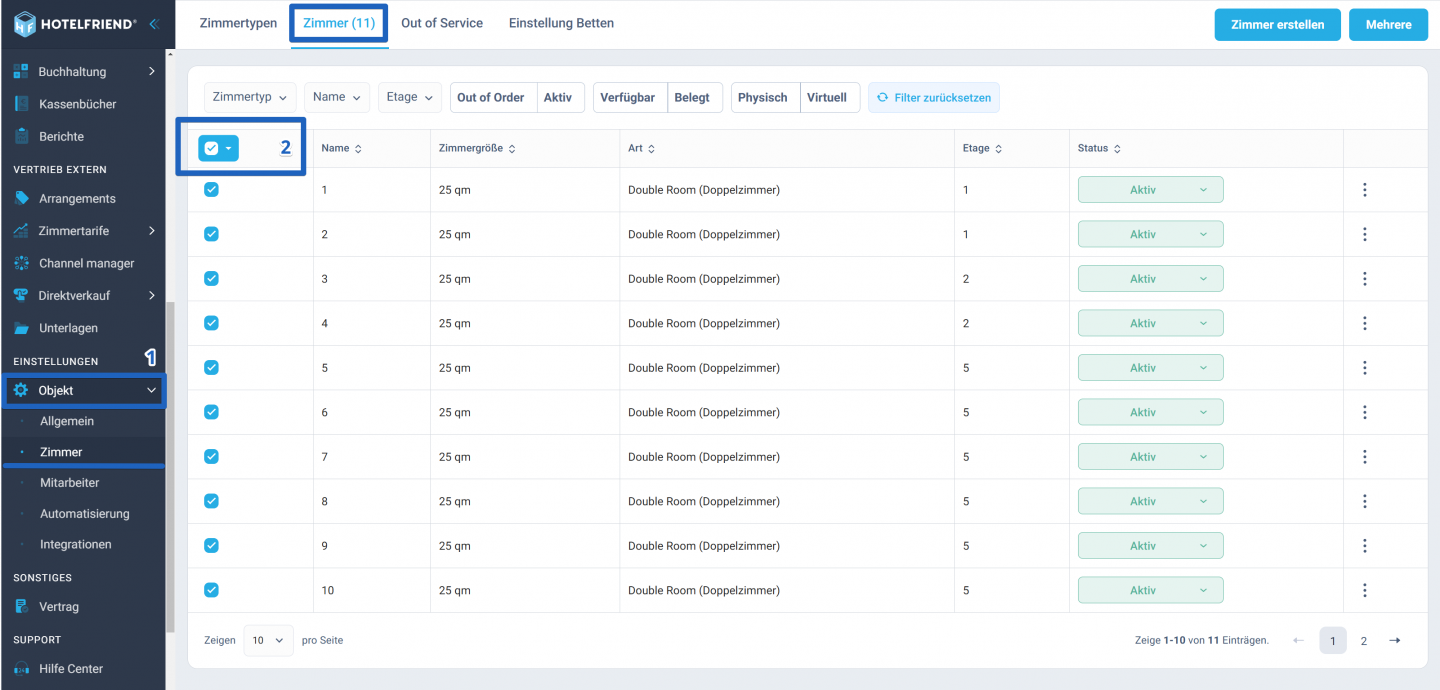Open the Zimmertyp filter dropdown
Image resolution: width=1440 pixels, height=690 pixels.
tap(250, 97)
